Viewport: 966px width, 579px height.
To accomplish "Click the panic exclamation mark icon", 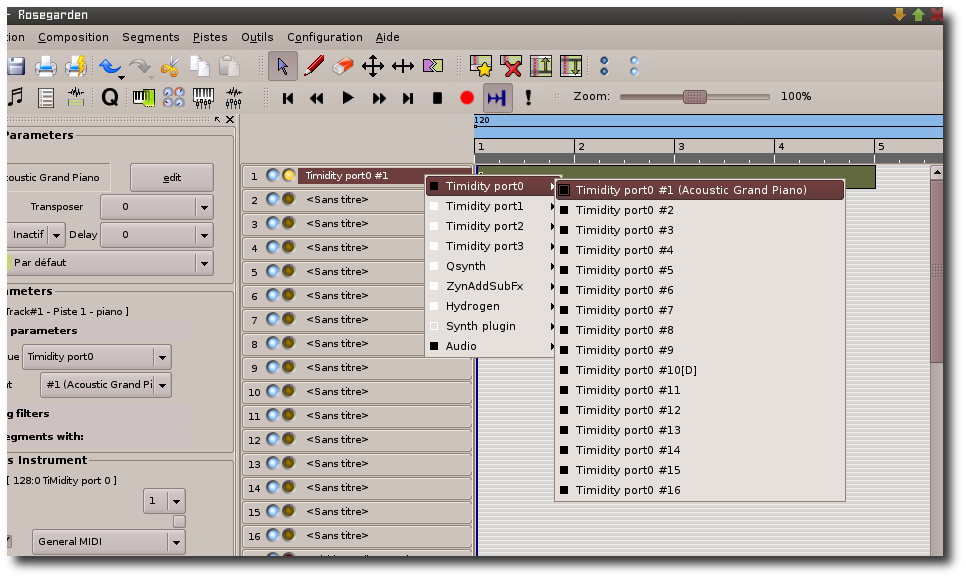I will click(528, 97).
